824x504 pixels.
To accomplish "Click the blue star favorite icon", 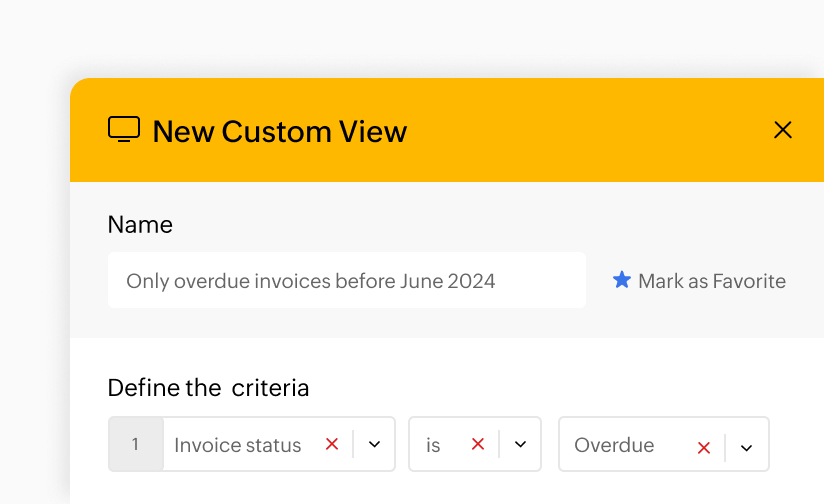I will pos(622,280).
